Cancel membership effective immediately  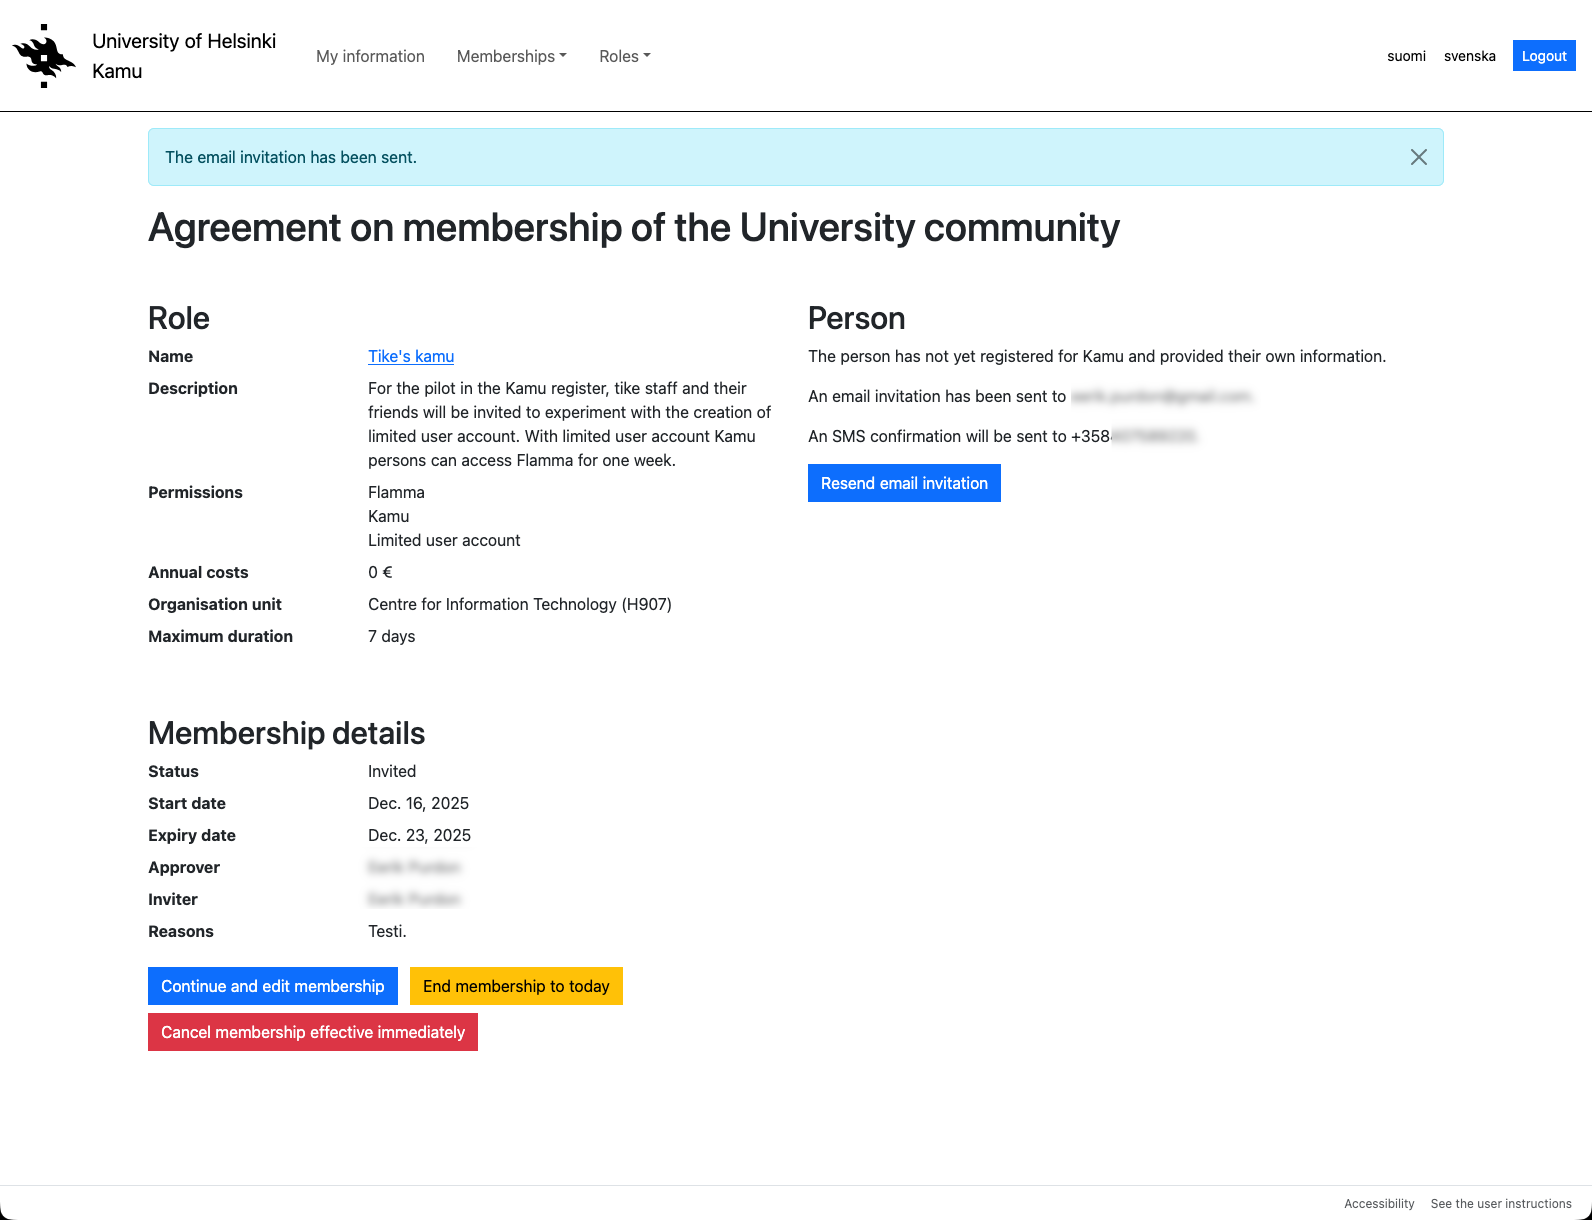[313, 1032]
